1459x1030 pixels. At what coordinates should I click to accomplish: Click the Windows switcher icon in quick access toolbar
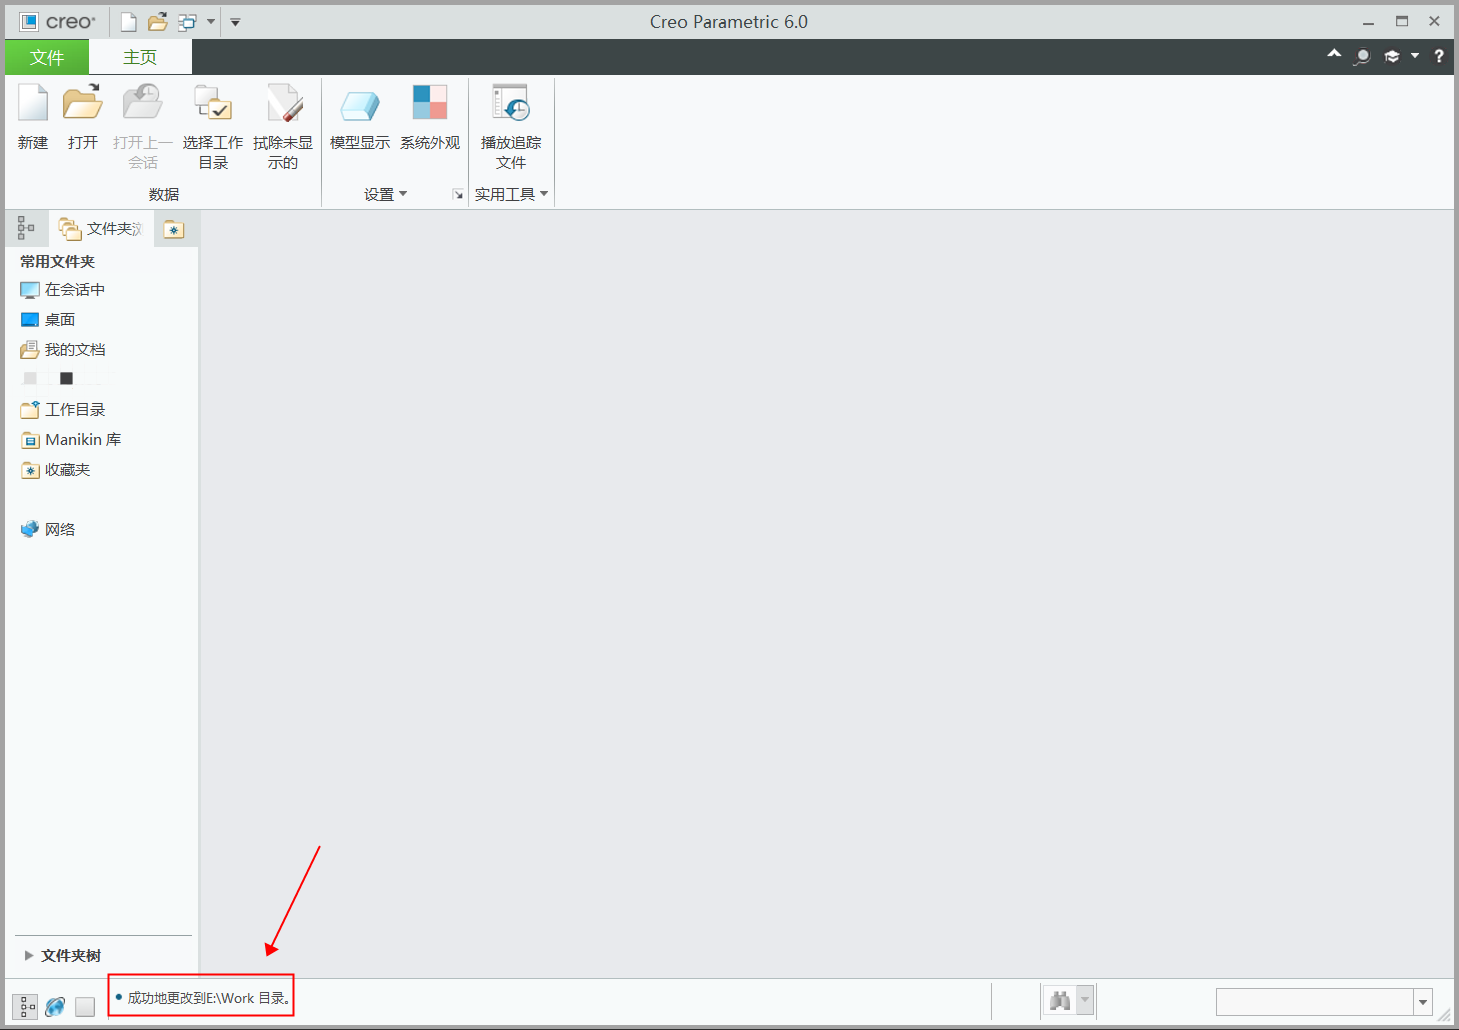pyautogui.click(x=187, y=22)
